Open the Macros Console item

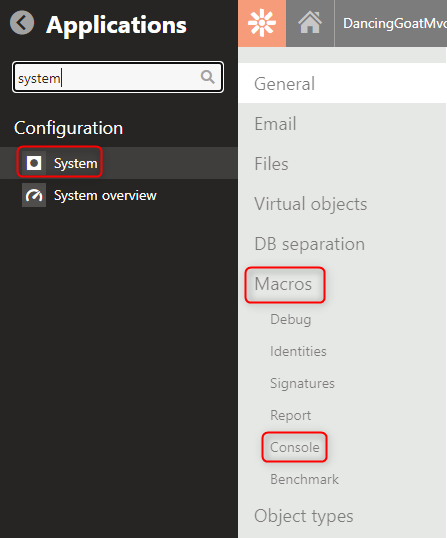pos(295,447)
